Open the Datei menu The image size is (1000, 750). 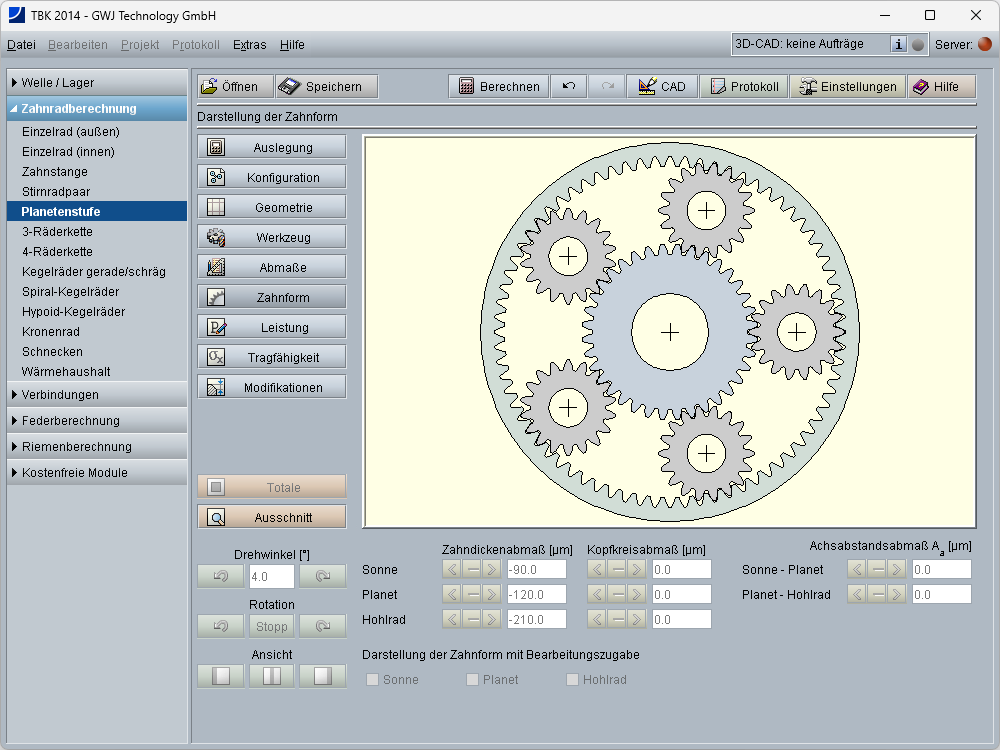[21, 45]
